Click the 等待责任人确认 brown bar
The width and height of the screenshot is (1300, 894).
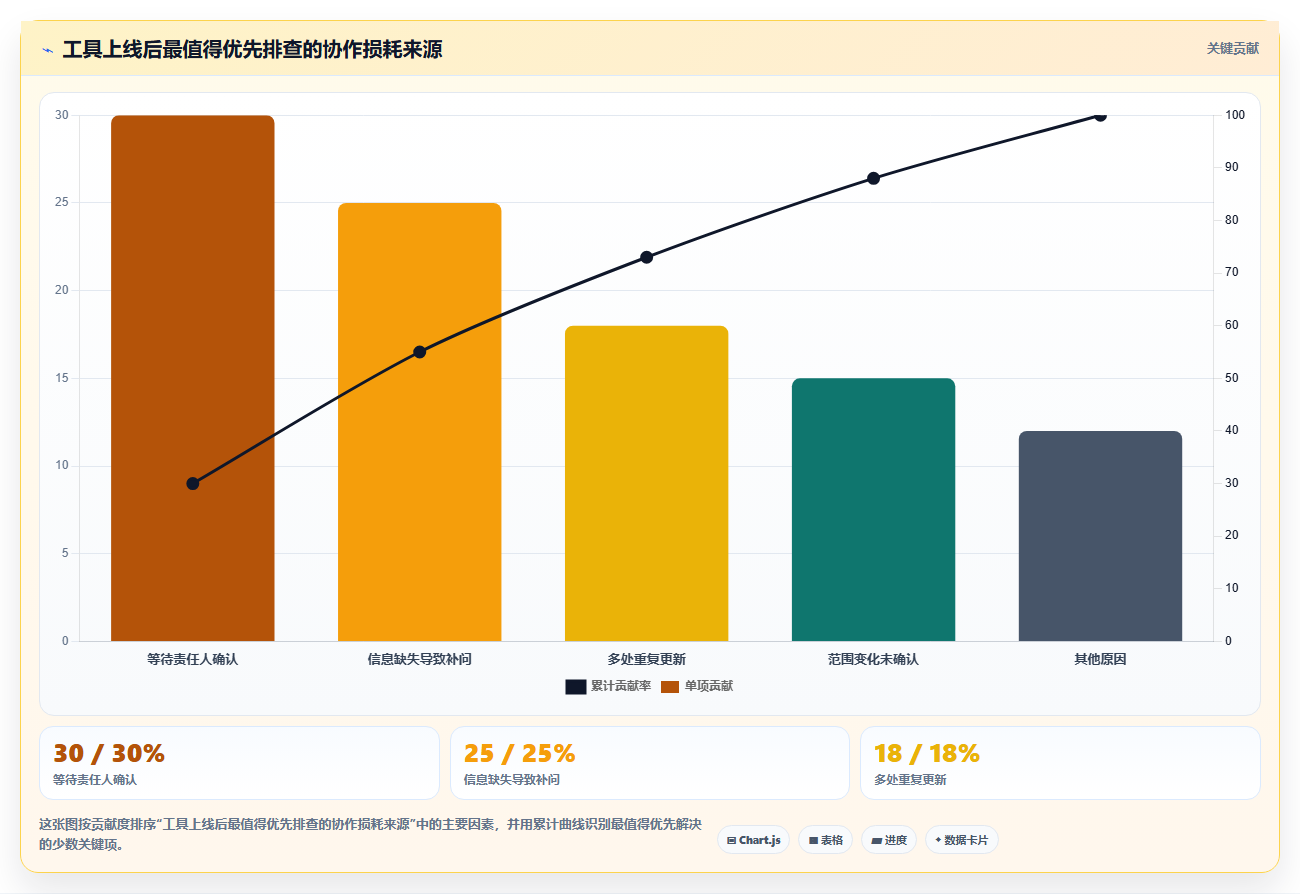[x=192, y=378]
